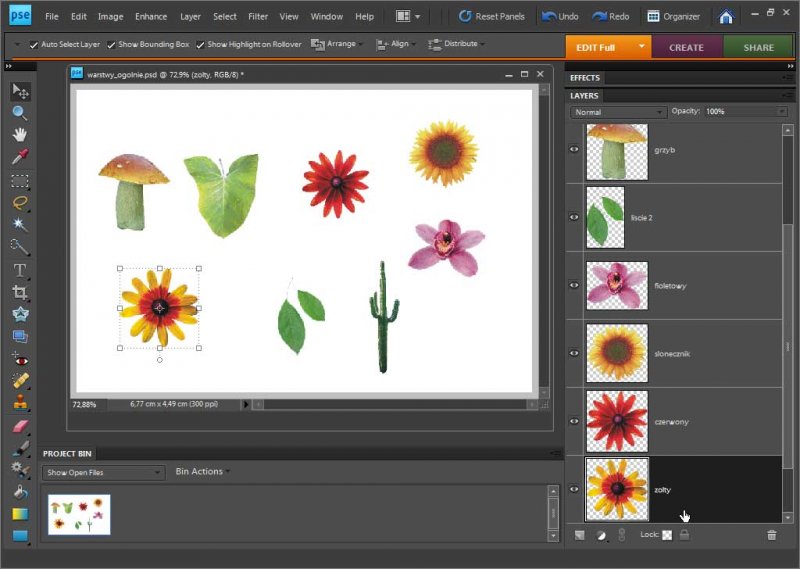Open the Normal blend mode dropdown

[618, 112]
